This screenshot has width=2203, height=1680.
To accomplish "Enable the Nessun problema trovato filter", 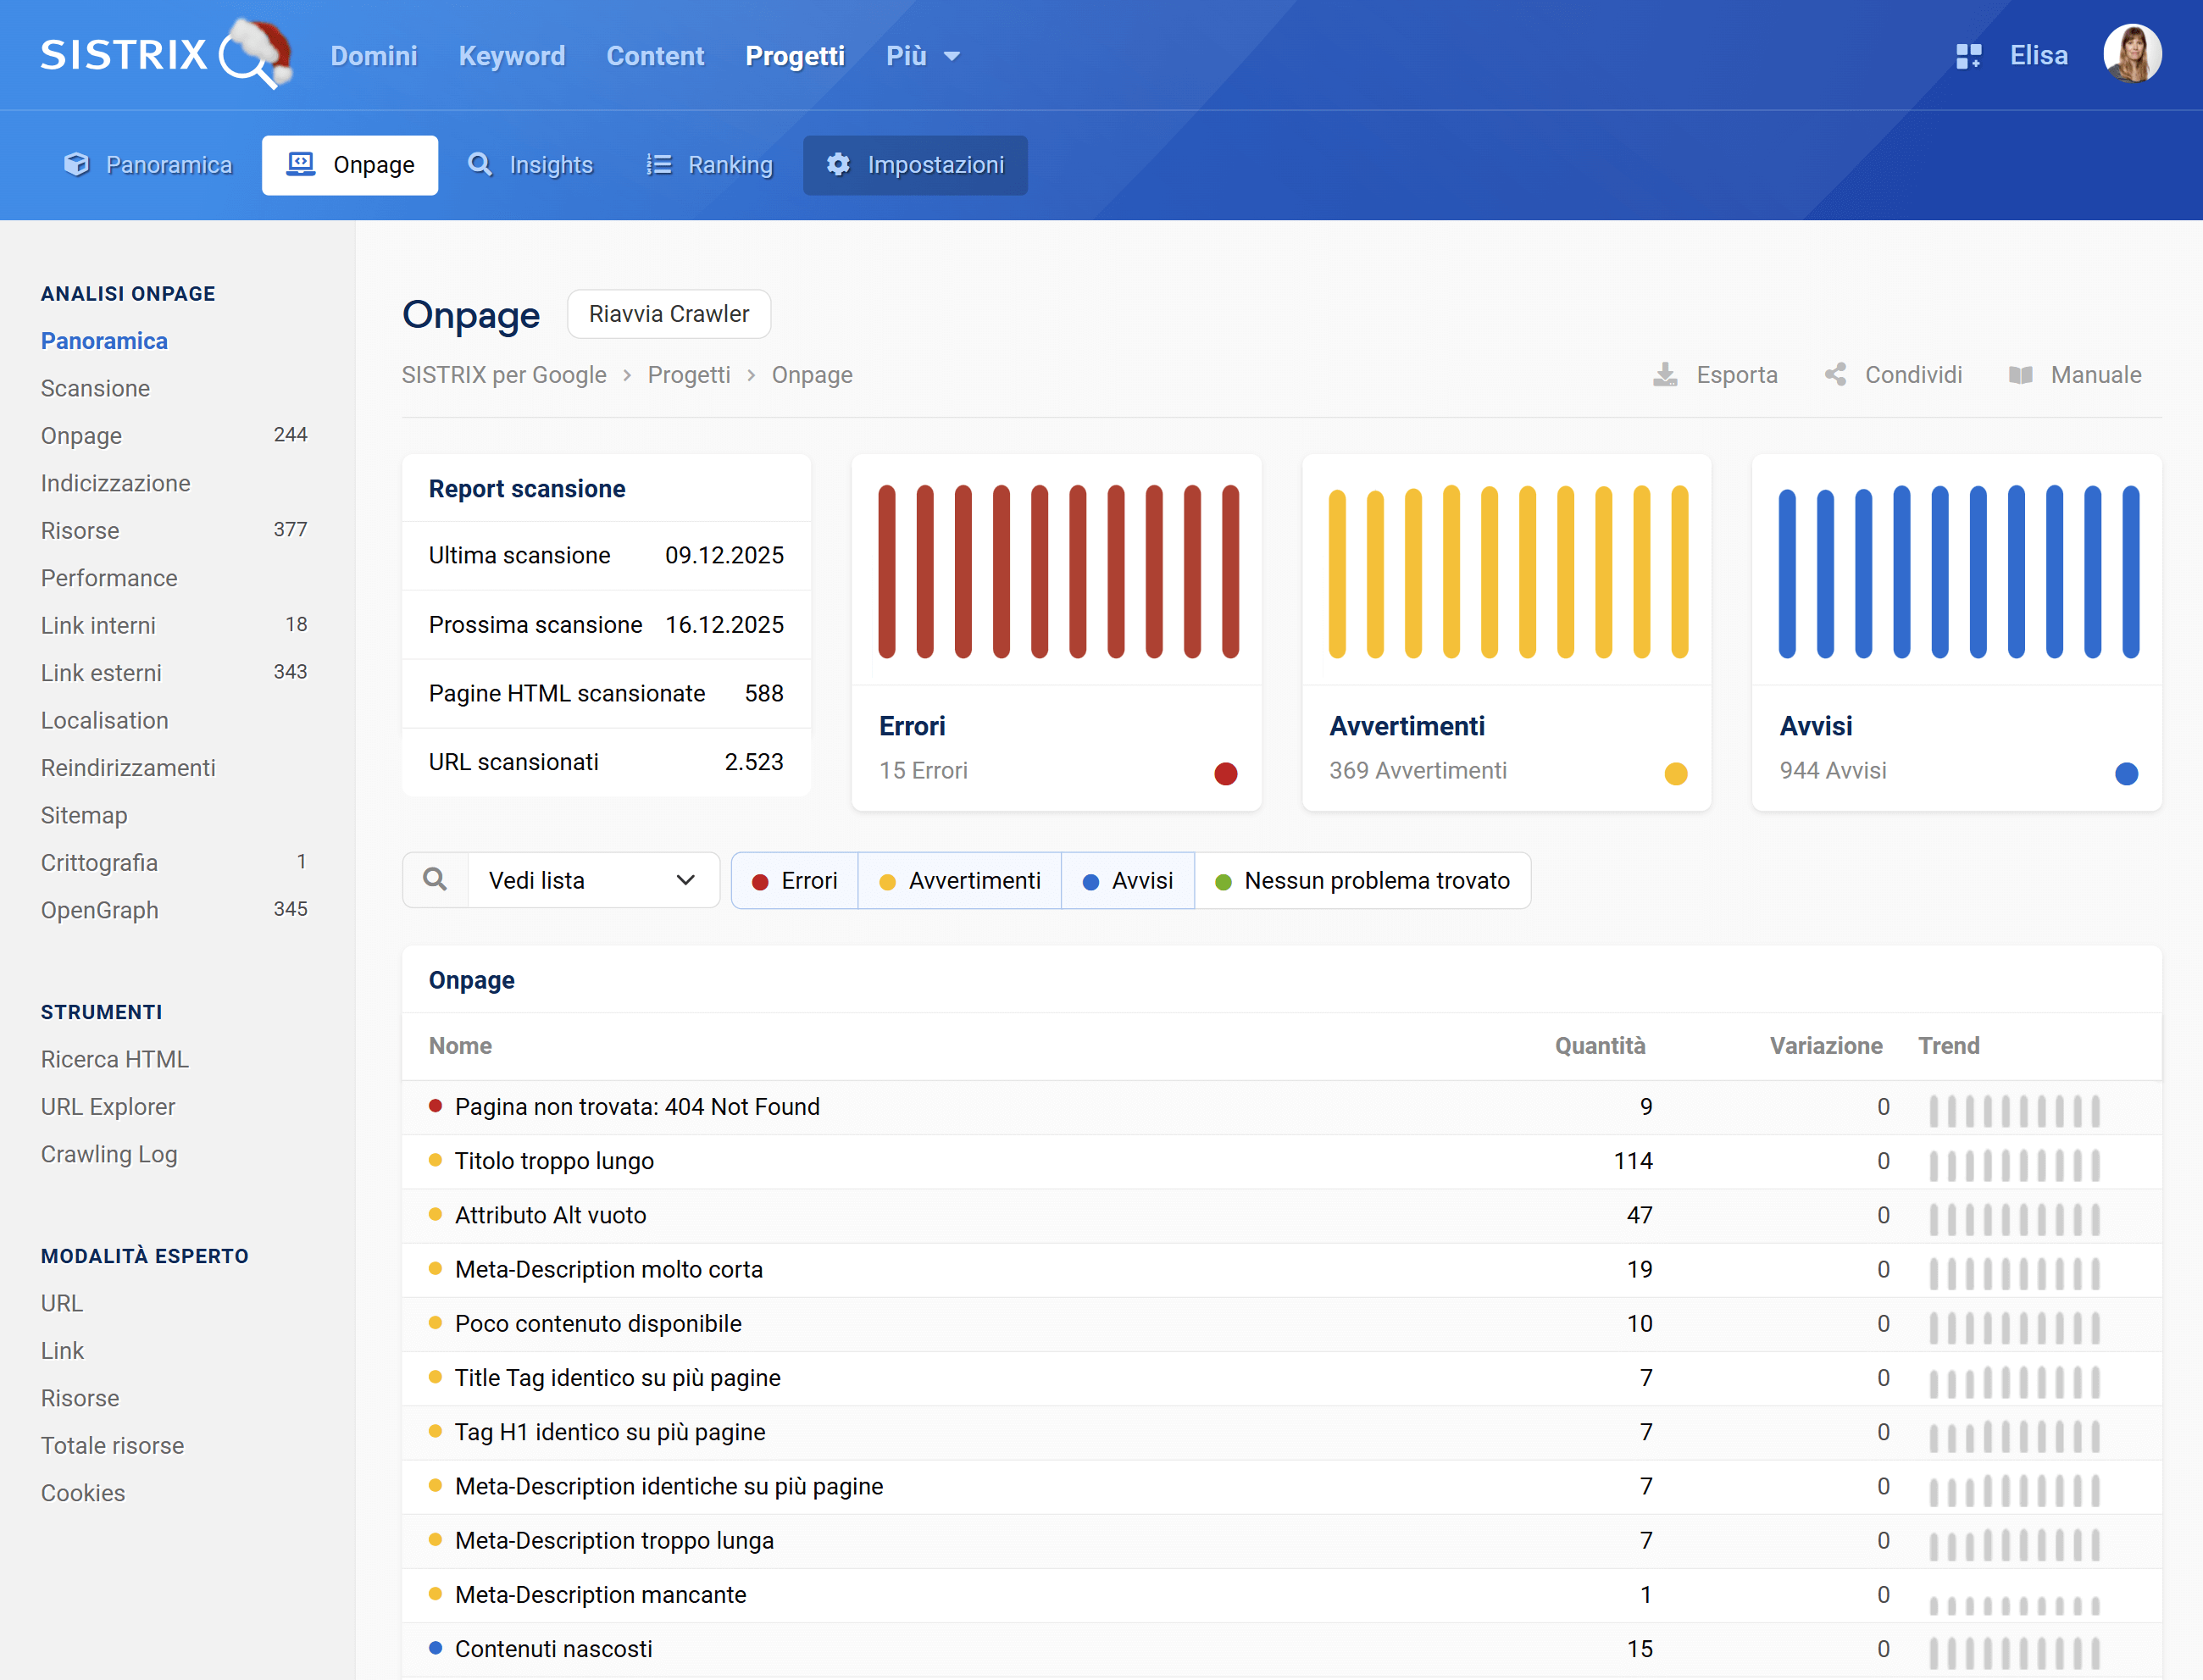I will 1364,880.
